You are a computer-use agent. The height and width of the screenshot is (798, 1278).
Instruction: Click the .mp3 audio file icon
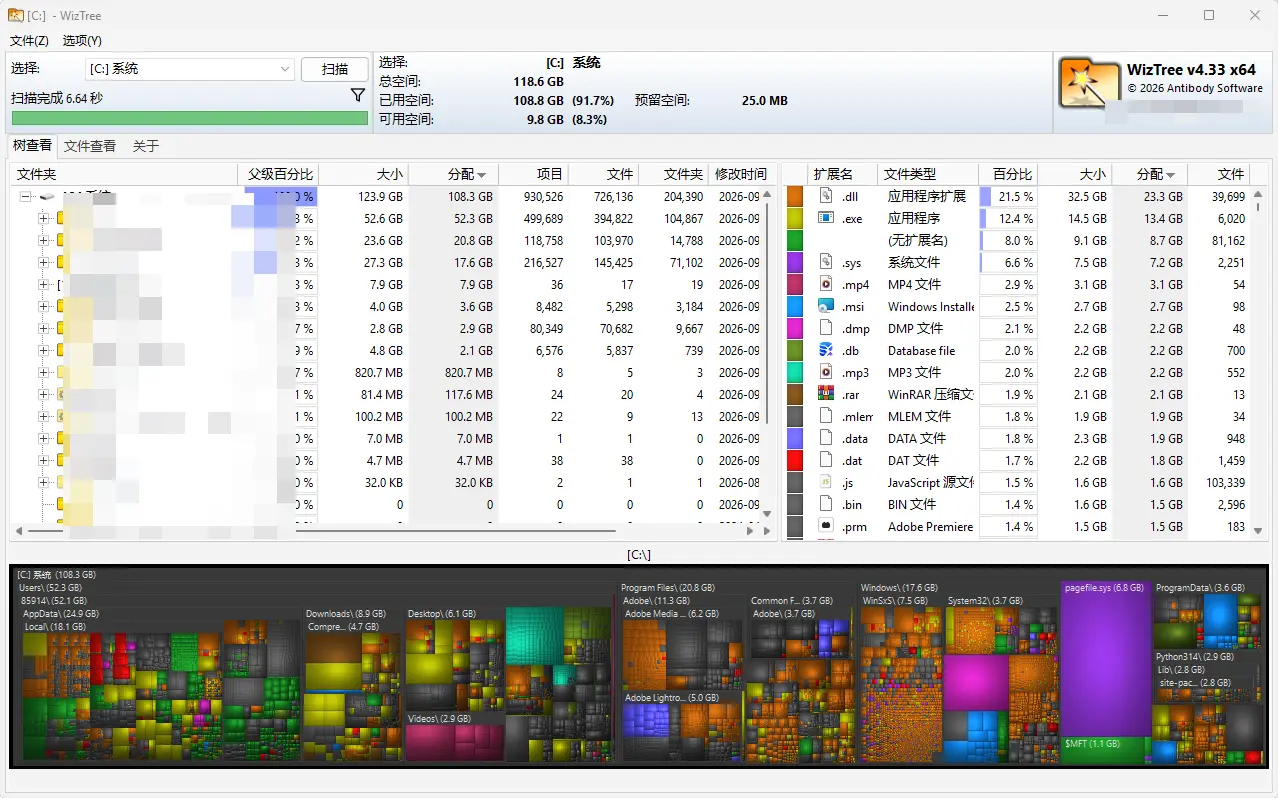[826, 372]
